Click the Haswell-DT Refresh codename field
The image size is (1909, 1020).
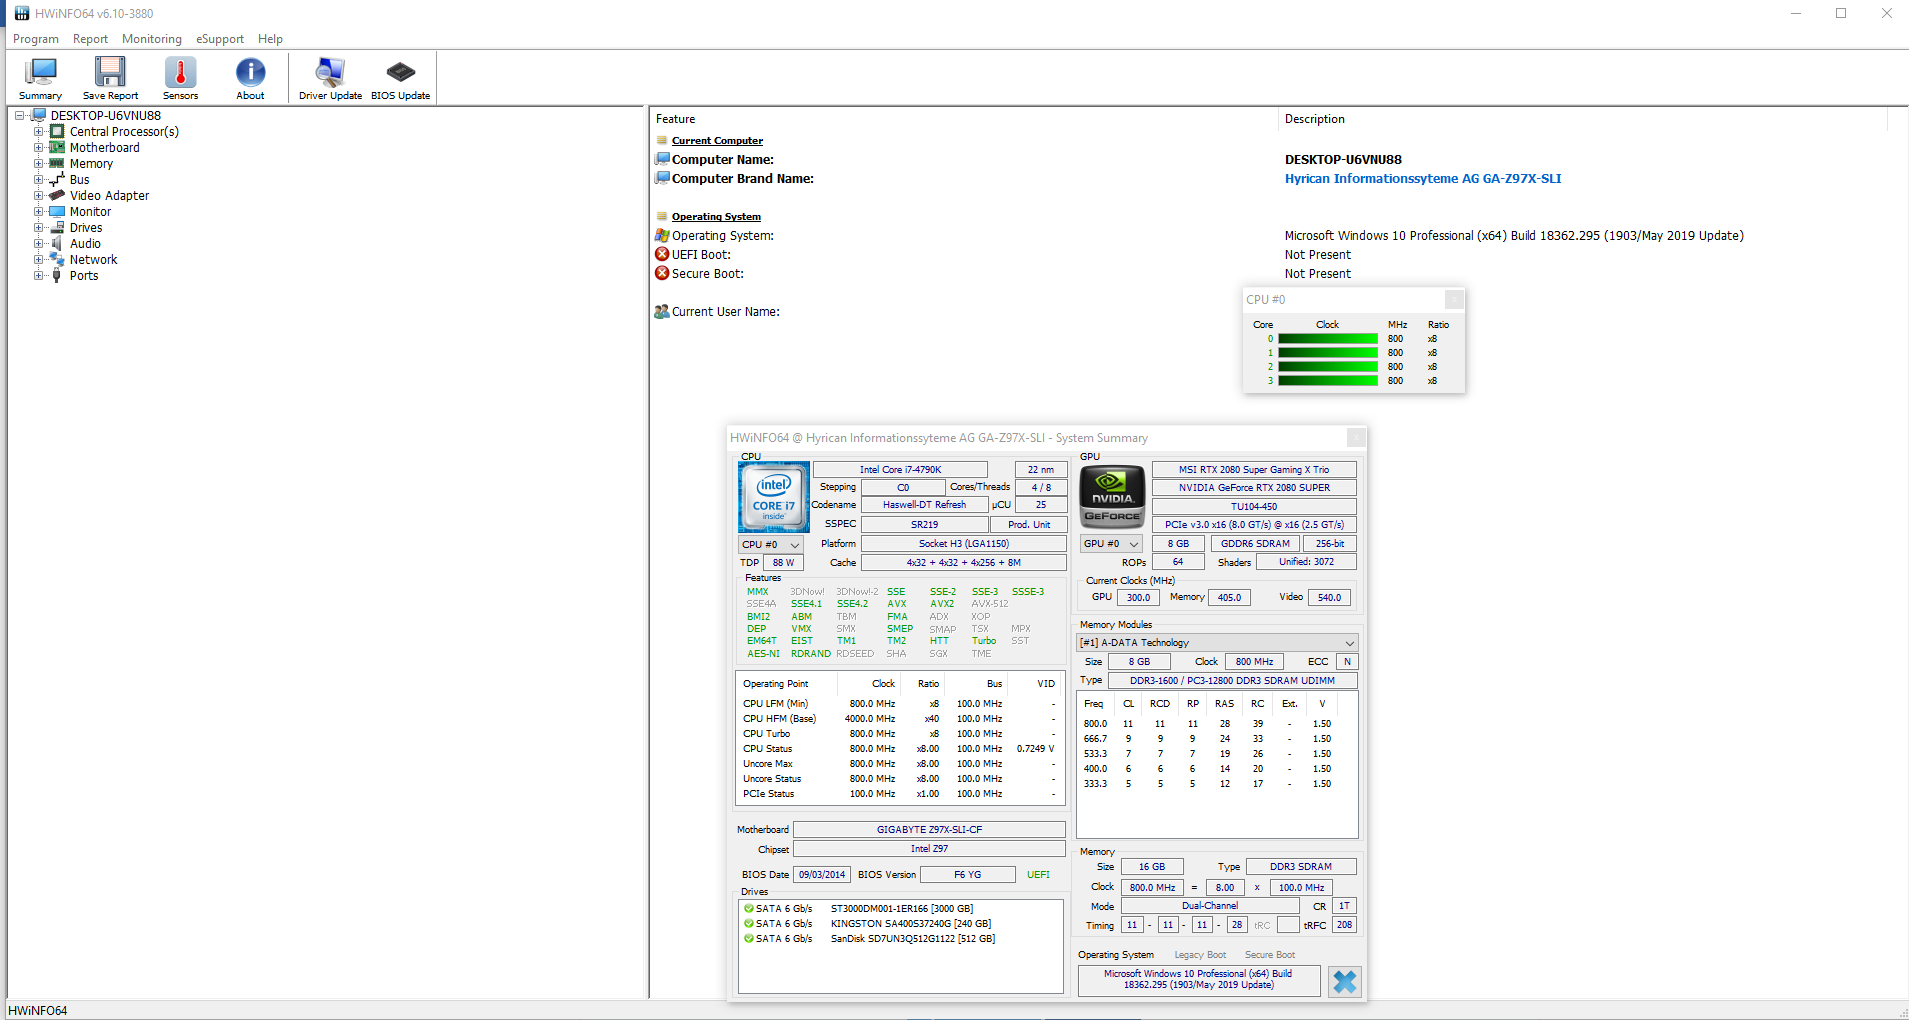click(x=924, y=505)
